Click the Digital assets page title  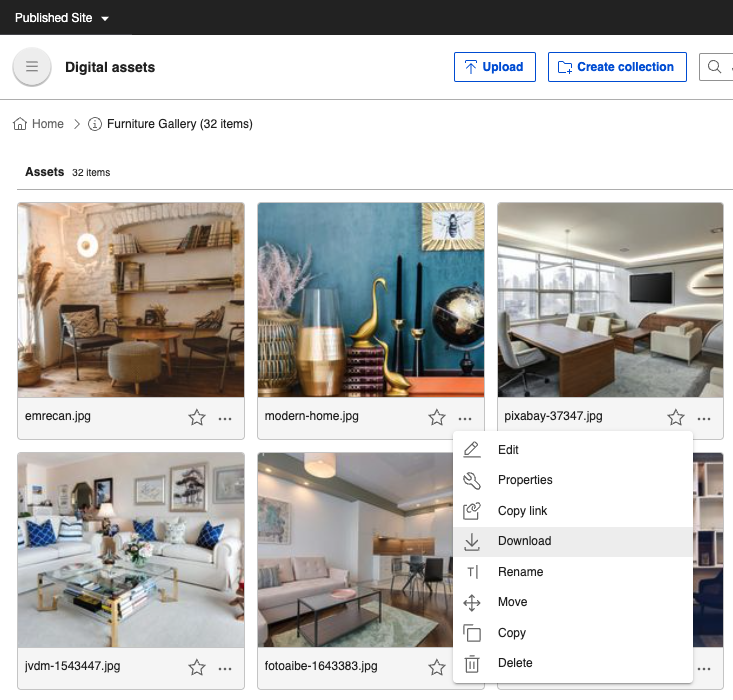tap(110, 67)
